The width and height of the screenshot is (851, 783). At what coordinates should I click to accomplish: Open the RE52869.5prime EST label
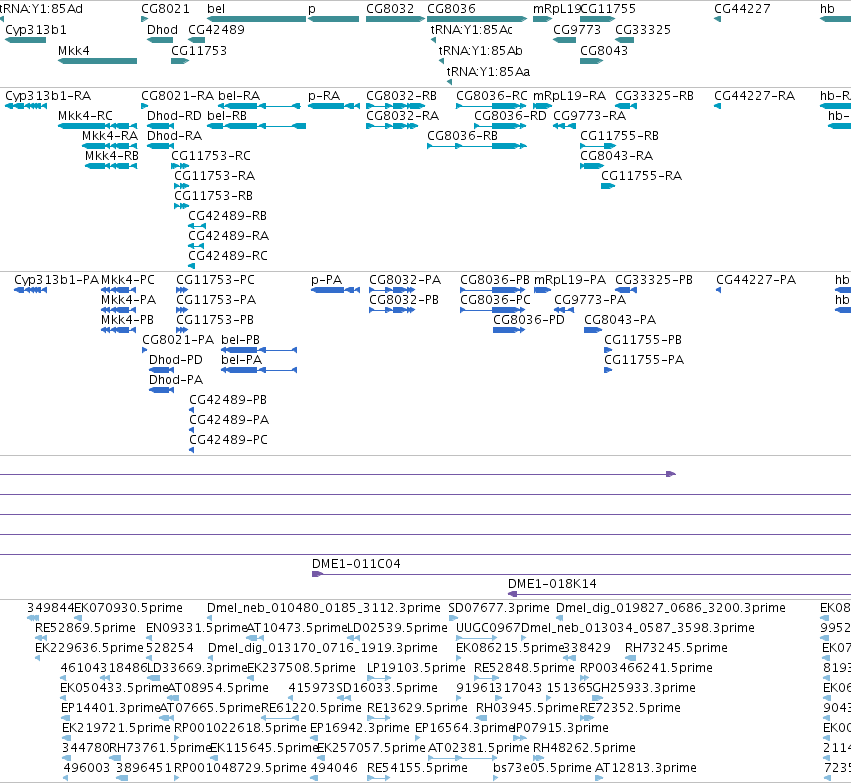[85, 628]
